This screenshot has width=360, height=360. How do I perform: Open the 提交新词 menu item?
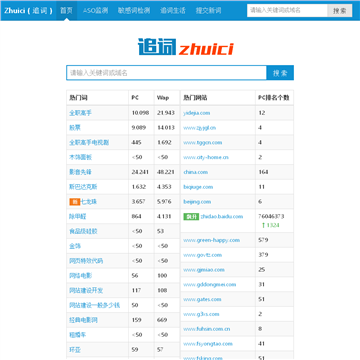[x=208, y=10]
